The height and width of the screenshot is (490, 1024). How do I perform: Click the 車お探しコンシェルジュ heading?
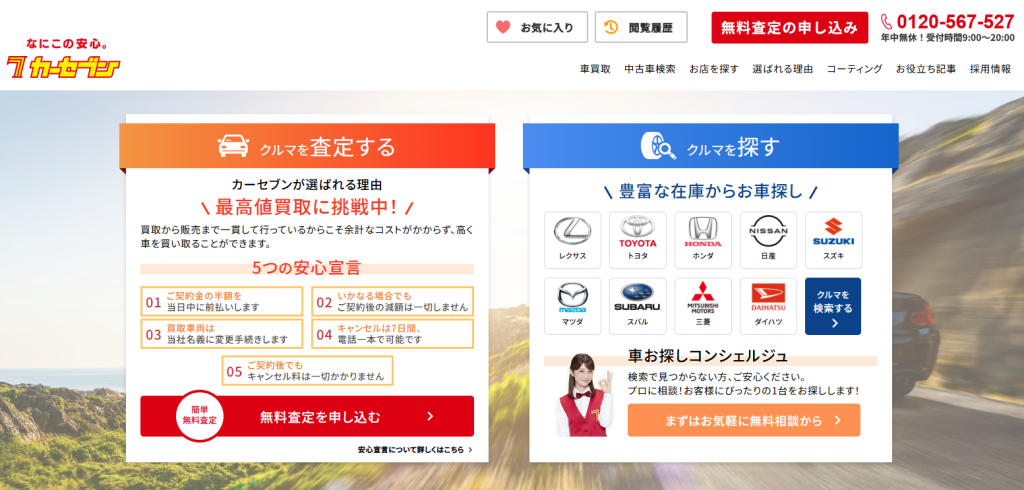click(708, 356)
